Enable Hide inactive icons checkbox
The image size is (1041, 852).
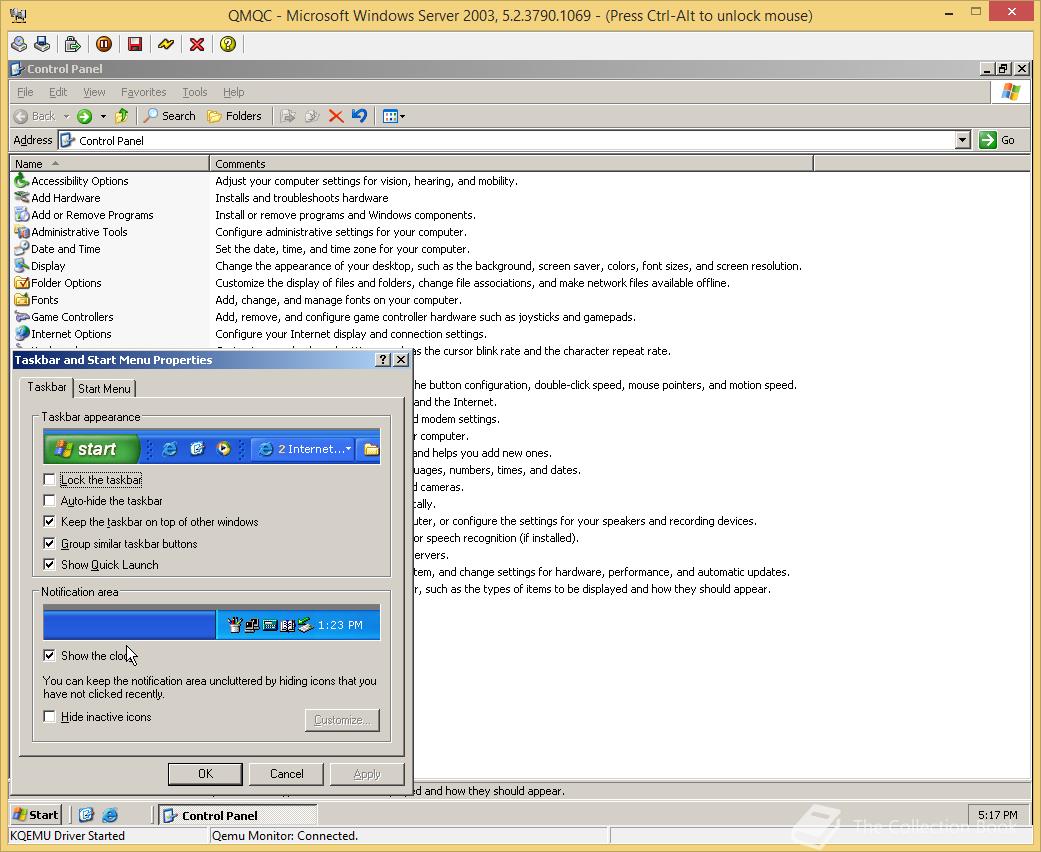tap(49, 717)
